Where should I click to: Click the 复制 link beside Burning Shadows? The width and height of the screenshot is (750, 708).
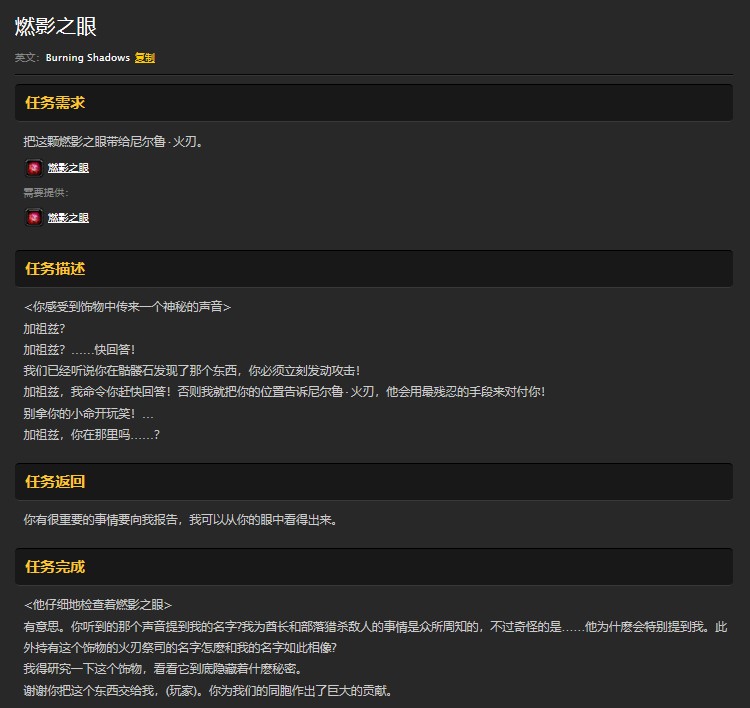point(144,58)
